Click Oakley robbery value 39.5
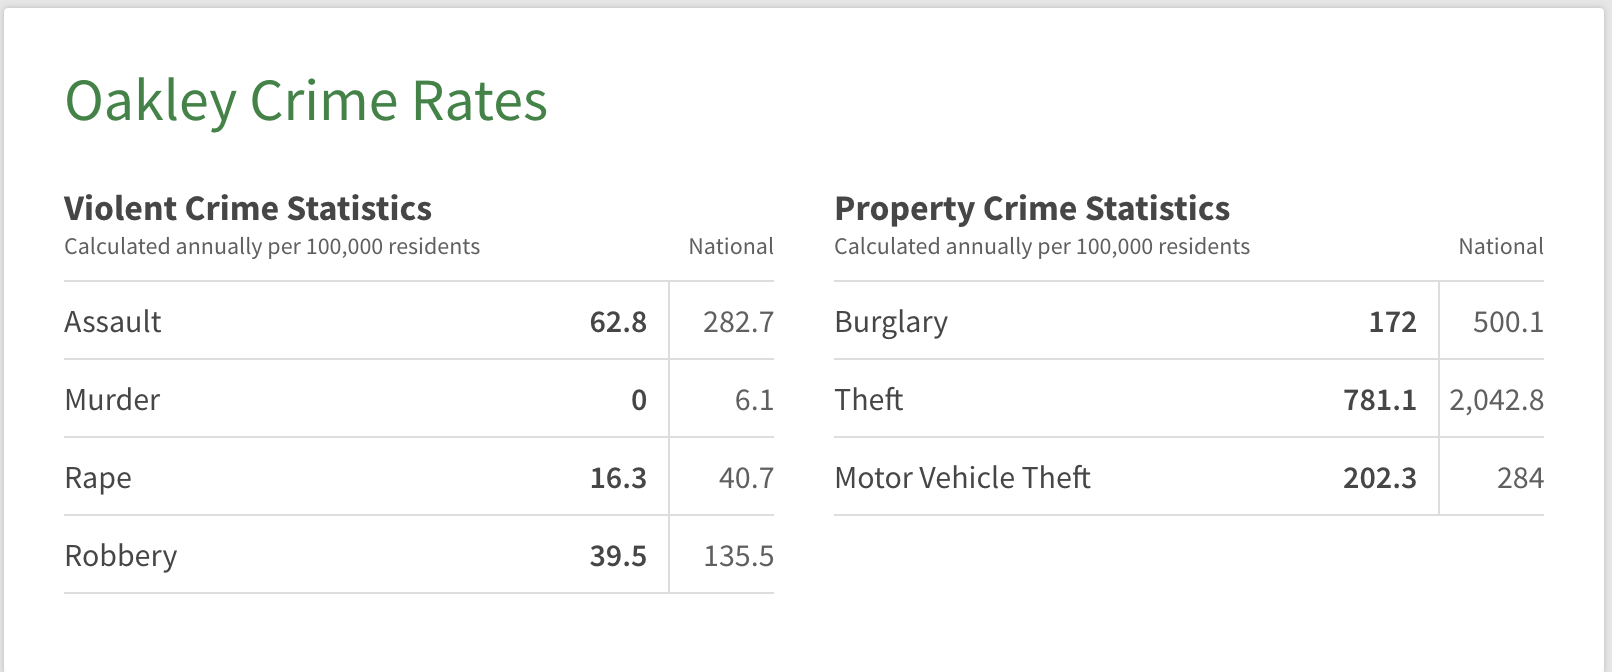Screen dimensions: 1612x672 (618, 556)
